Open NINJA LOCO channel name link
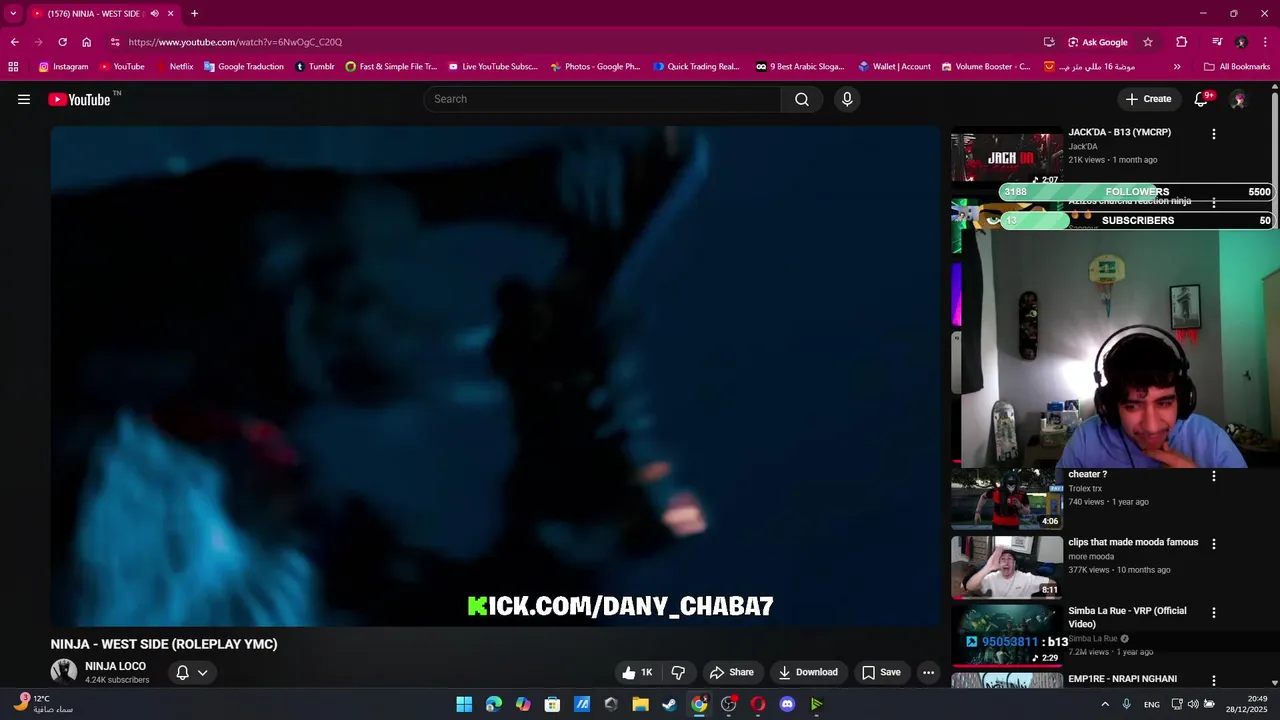Screen dimensions: 1280x720 tap(115, 666)
